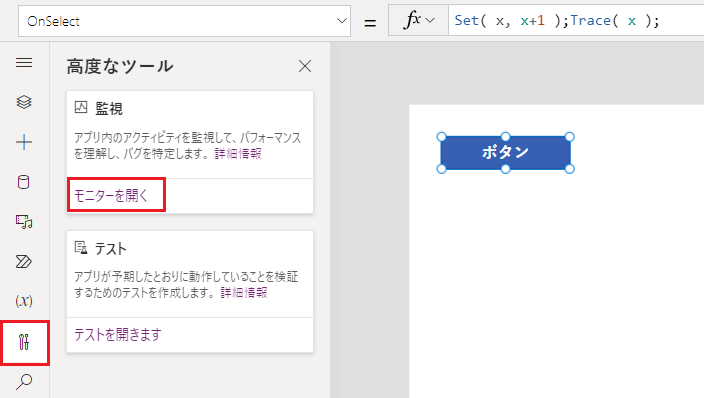Viewport: 704px width, 398px height.
Task: Open the Power Automate icon in the sidebar
Action: 24,261
